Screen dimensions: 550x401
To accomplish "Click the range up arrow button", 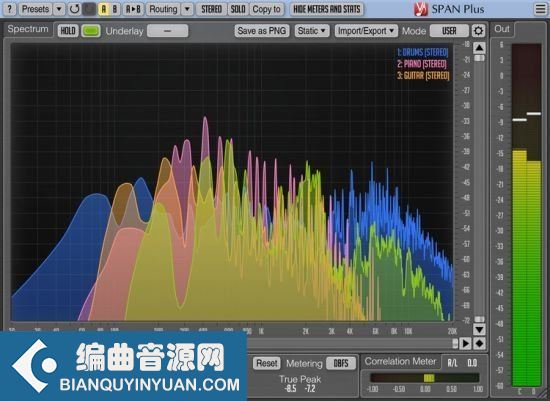I will (479, 48).
